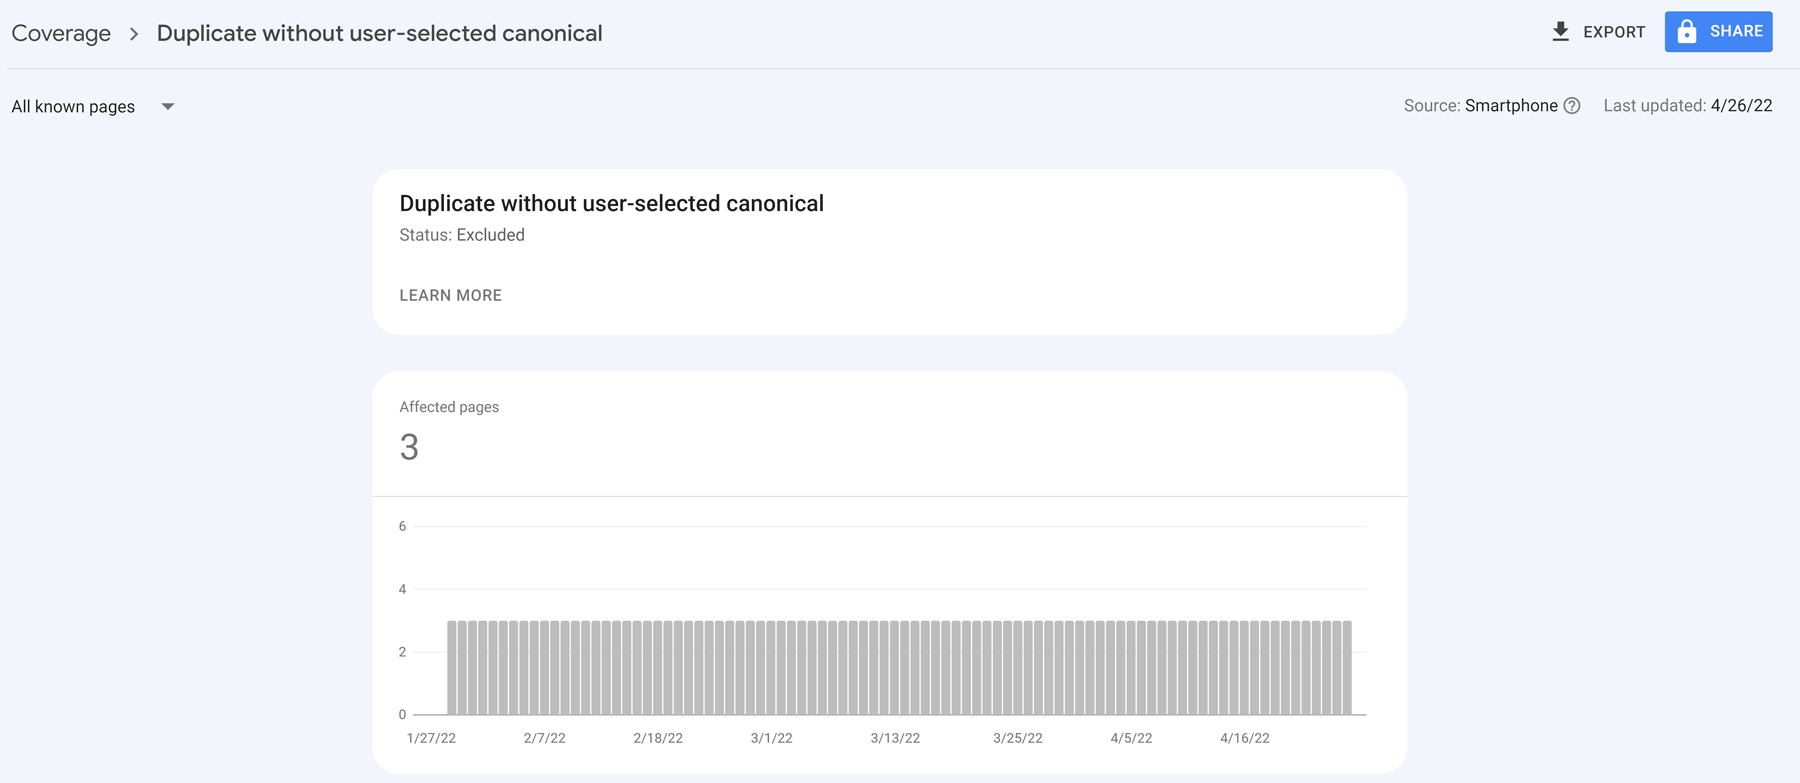Click the LEARN MORE link
The image size is (1800, 783).
(450, 295)
